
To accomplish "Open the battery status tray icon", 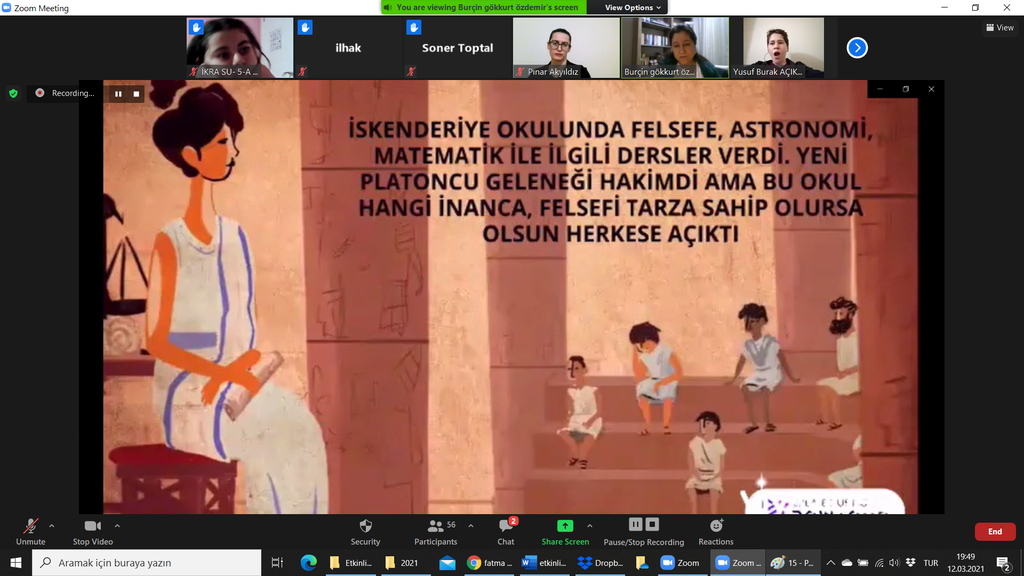I will pos(863,562).
